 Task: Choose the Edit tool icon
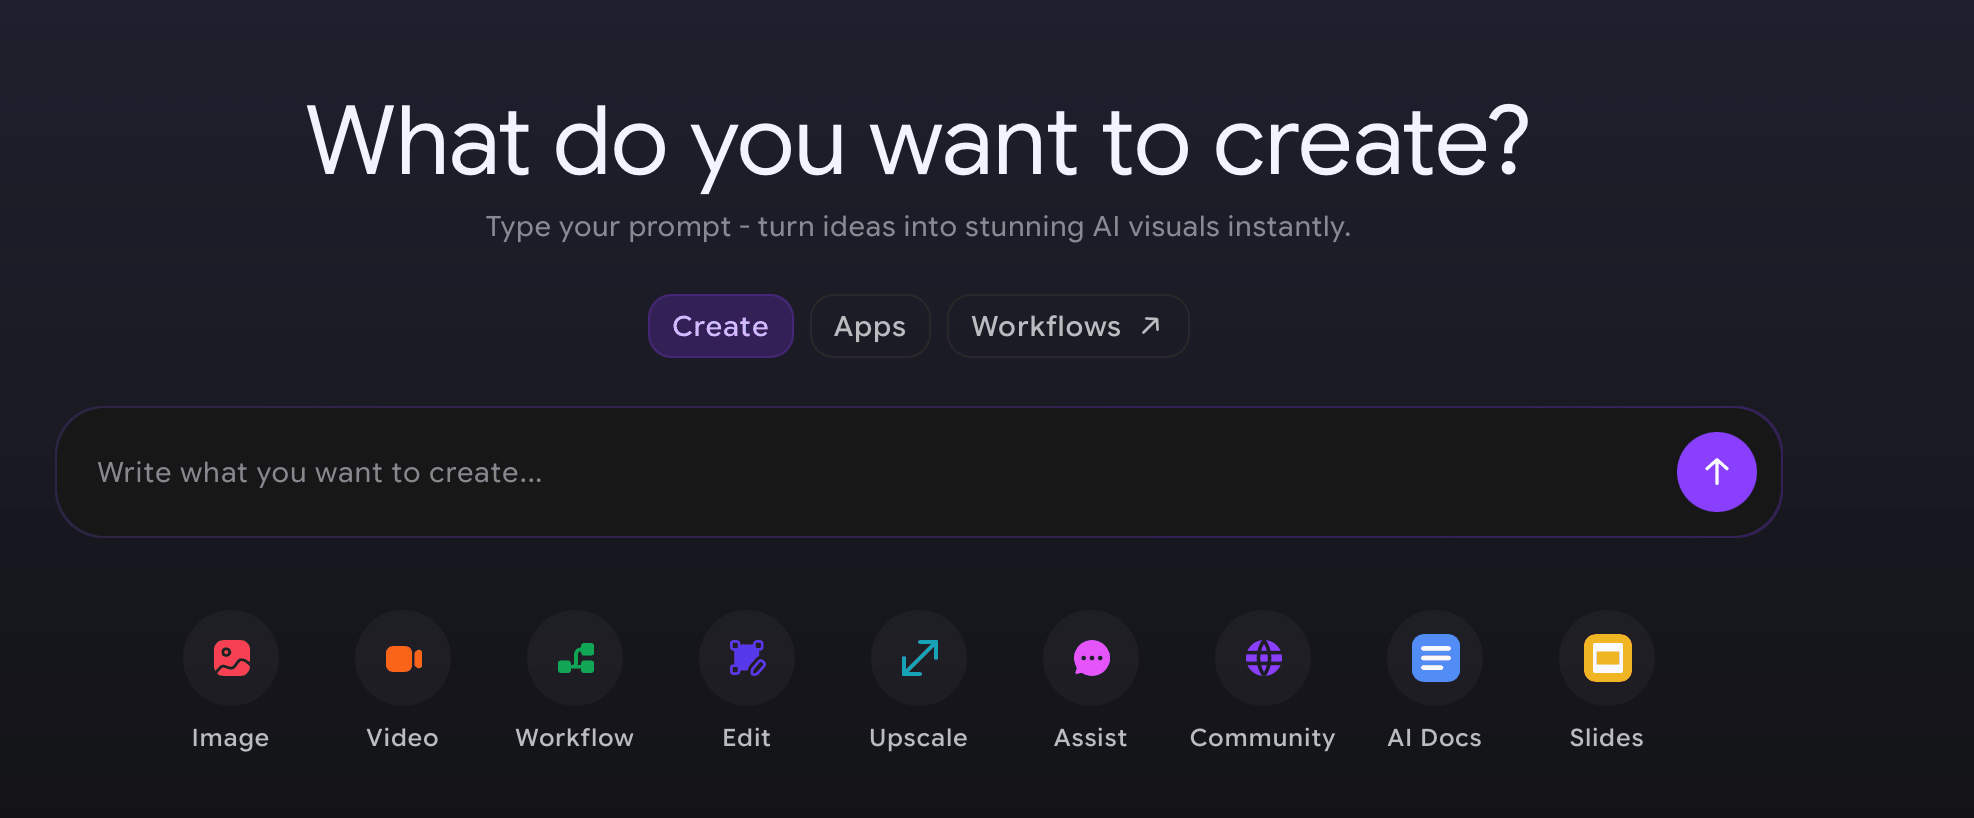[x=747, y=658]
